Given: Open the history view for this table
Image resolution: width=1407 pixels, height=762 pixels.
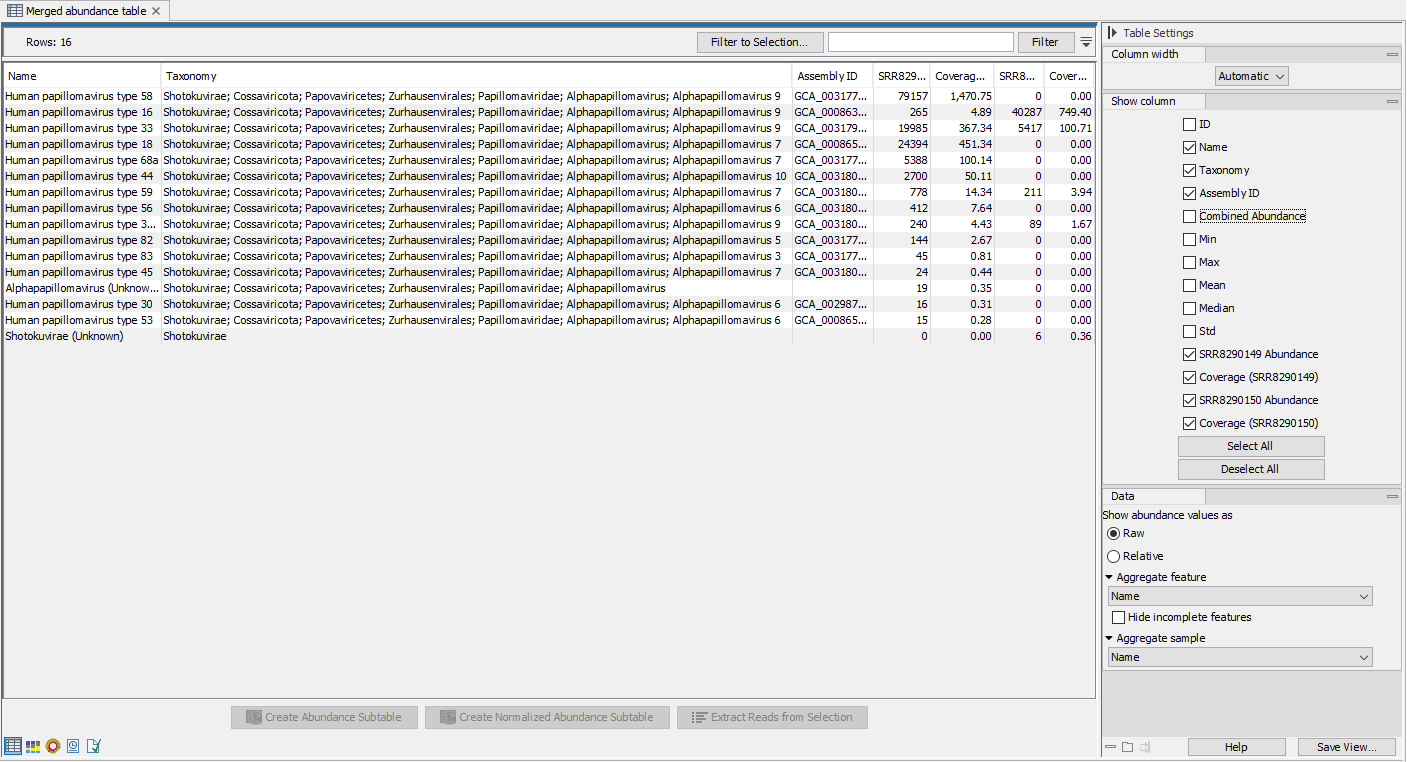Looking at the screenshot, I should (73, 746).
